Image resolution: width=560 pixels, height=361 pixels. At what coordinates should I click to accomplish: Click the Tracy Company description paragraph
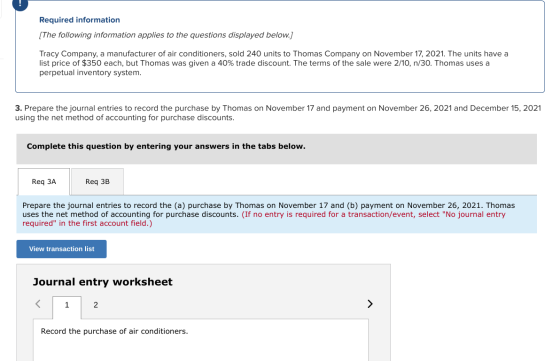pos(274,63)
